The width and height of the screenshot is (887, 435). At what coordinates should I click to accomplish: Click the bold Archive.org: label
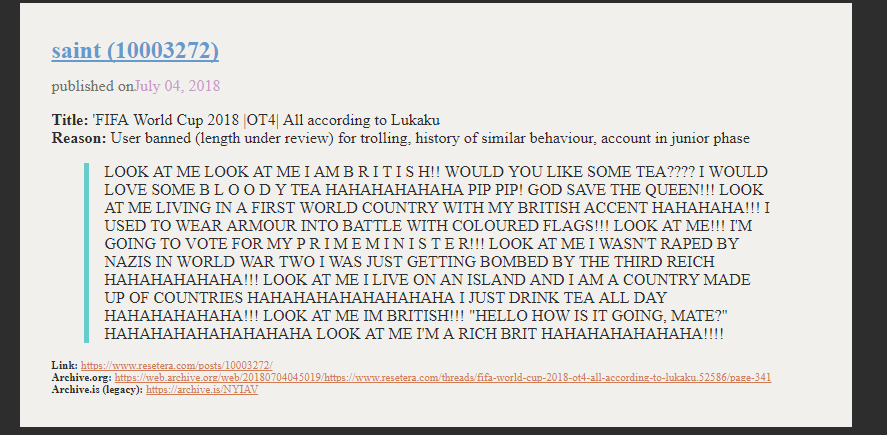point(81,377)
